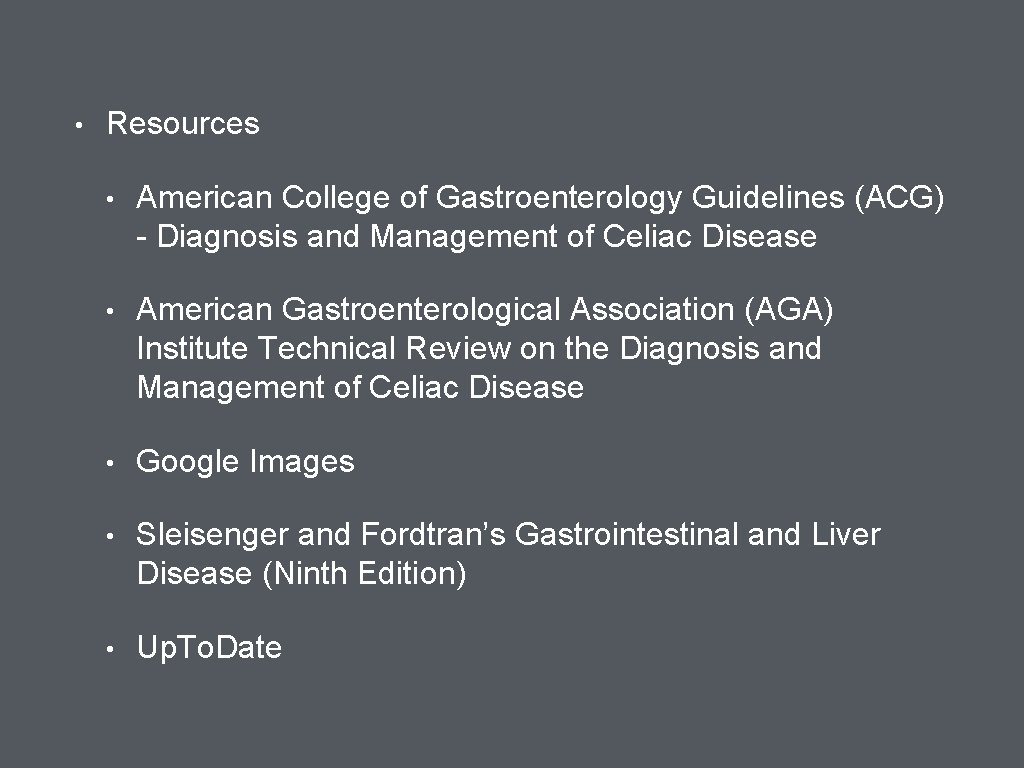Click the bullet before American Gastroenterological entry
The image size is (1024, 768).
pyautogui.click(x=110, y=312)
